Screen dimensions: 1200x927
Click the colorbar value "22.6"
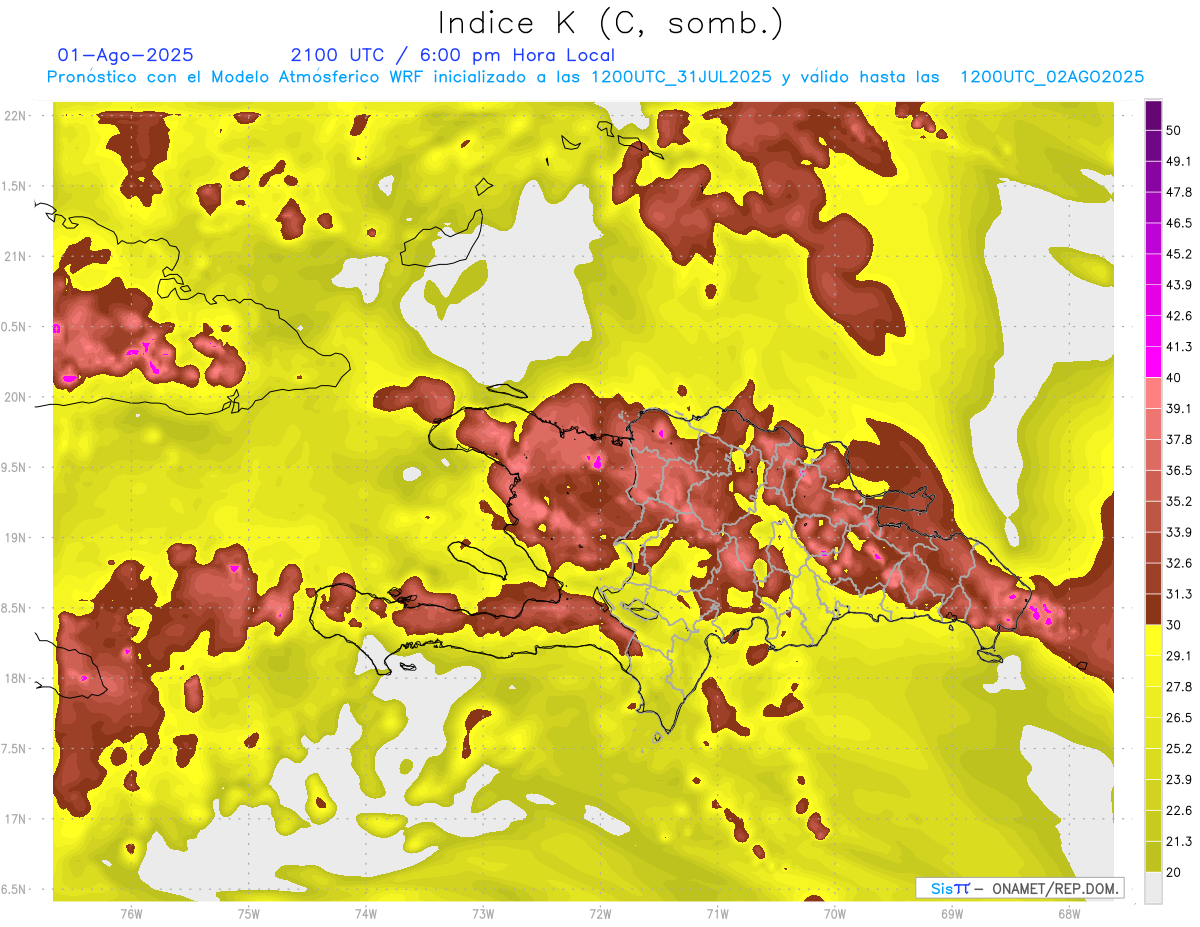click(1179, 810)
